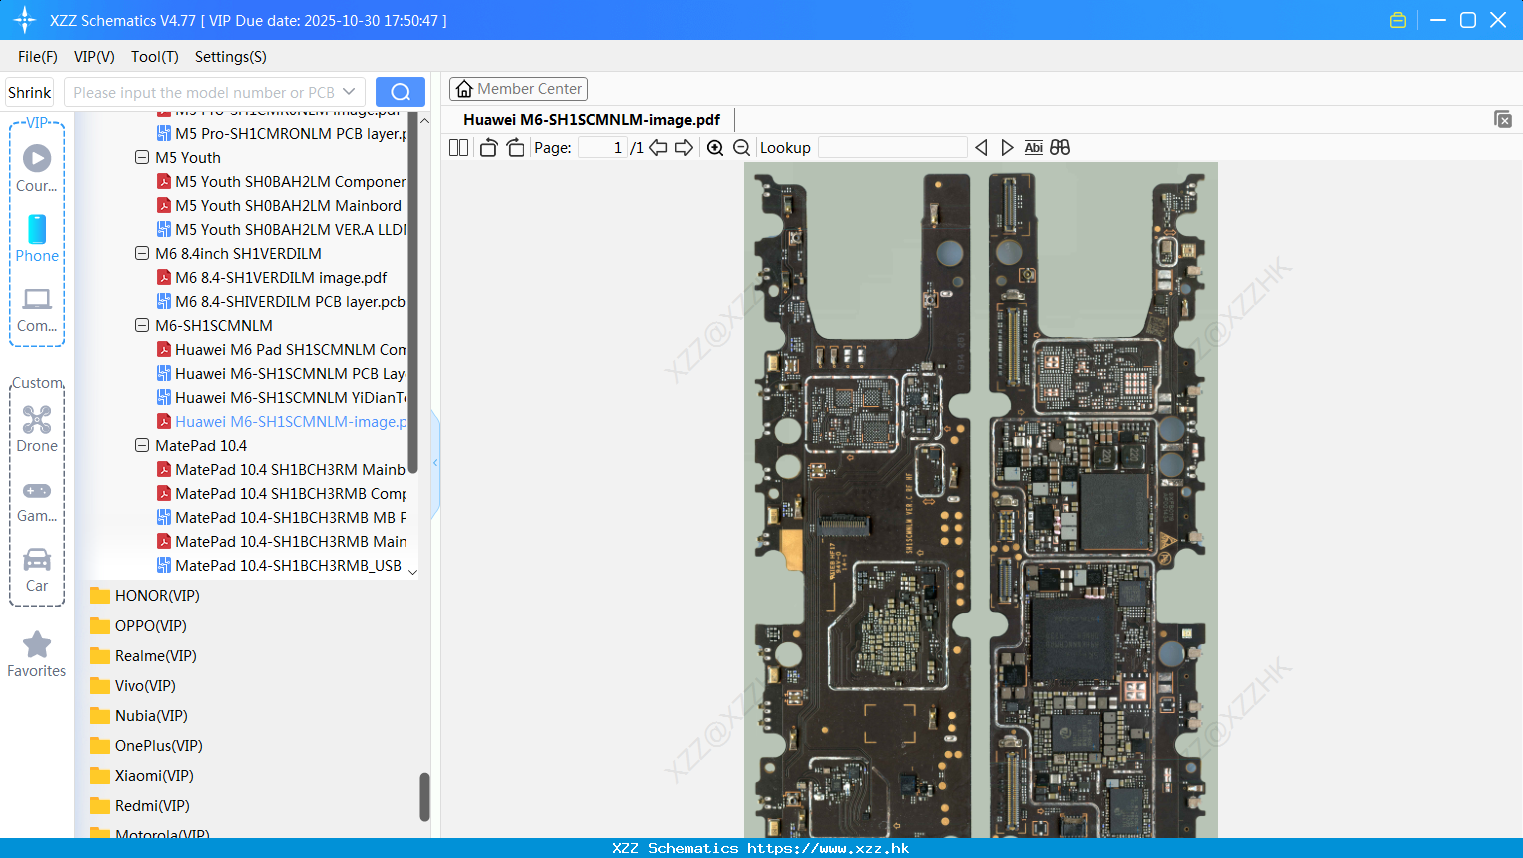1523x858 pixels.
Task: Collapse the M5 Youth tree node
Action: click(x=142, y=157)
